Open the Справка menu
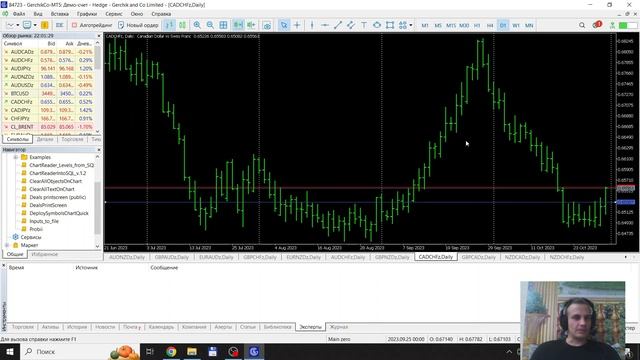 [161, 14]
